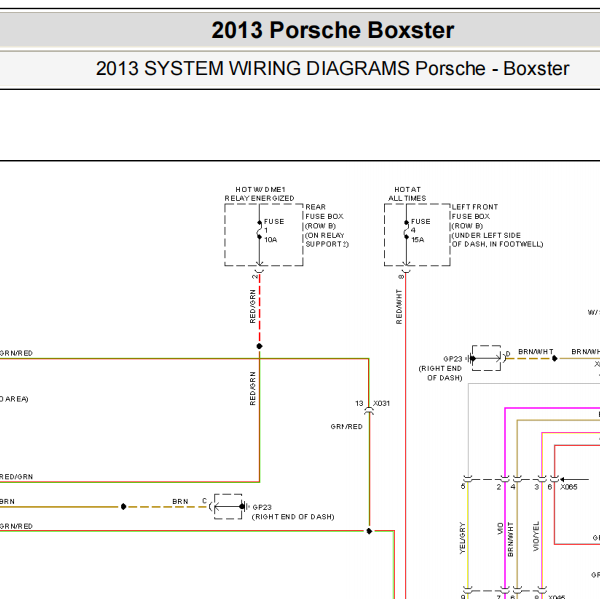
Task: Click the "2013 Porsche Boxster" title heading
Action: (x=333, y=30)
